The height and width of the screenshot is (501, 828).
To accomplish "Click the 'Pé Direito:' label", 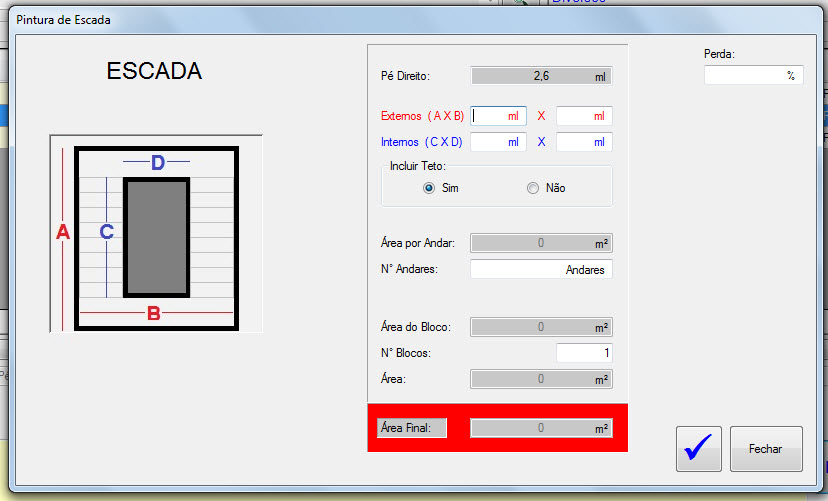I will click(x=405, y=76).
